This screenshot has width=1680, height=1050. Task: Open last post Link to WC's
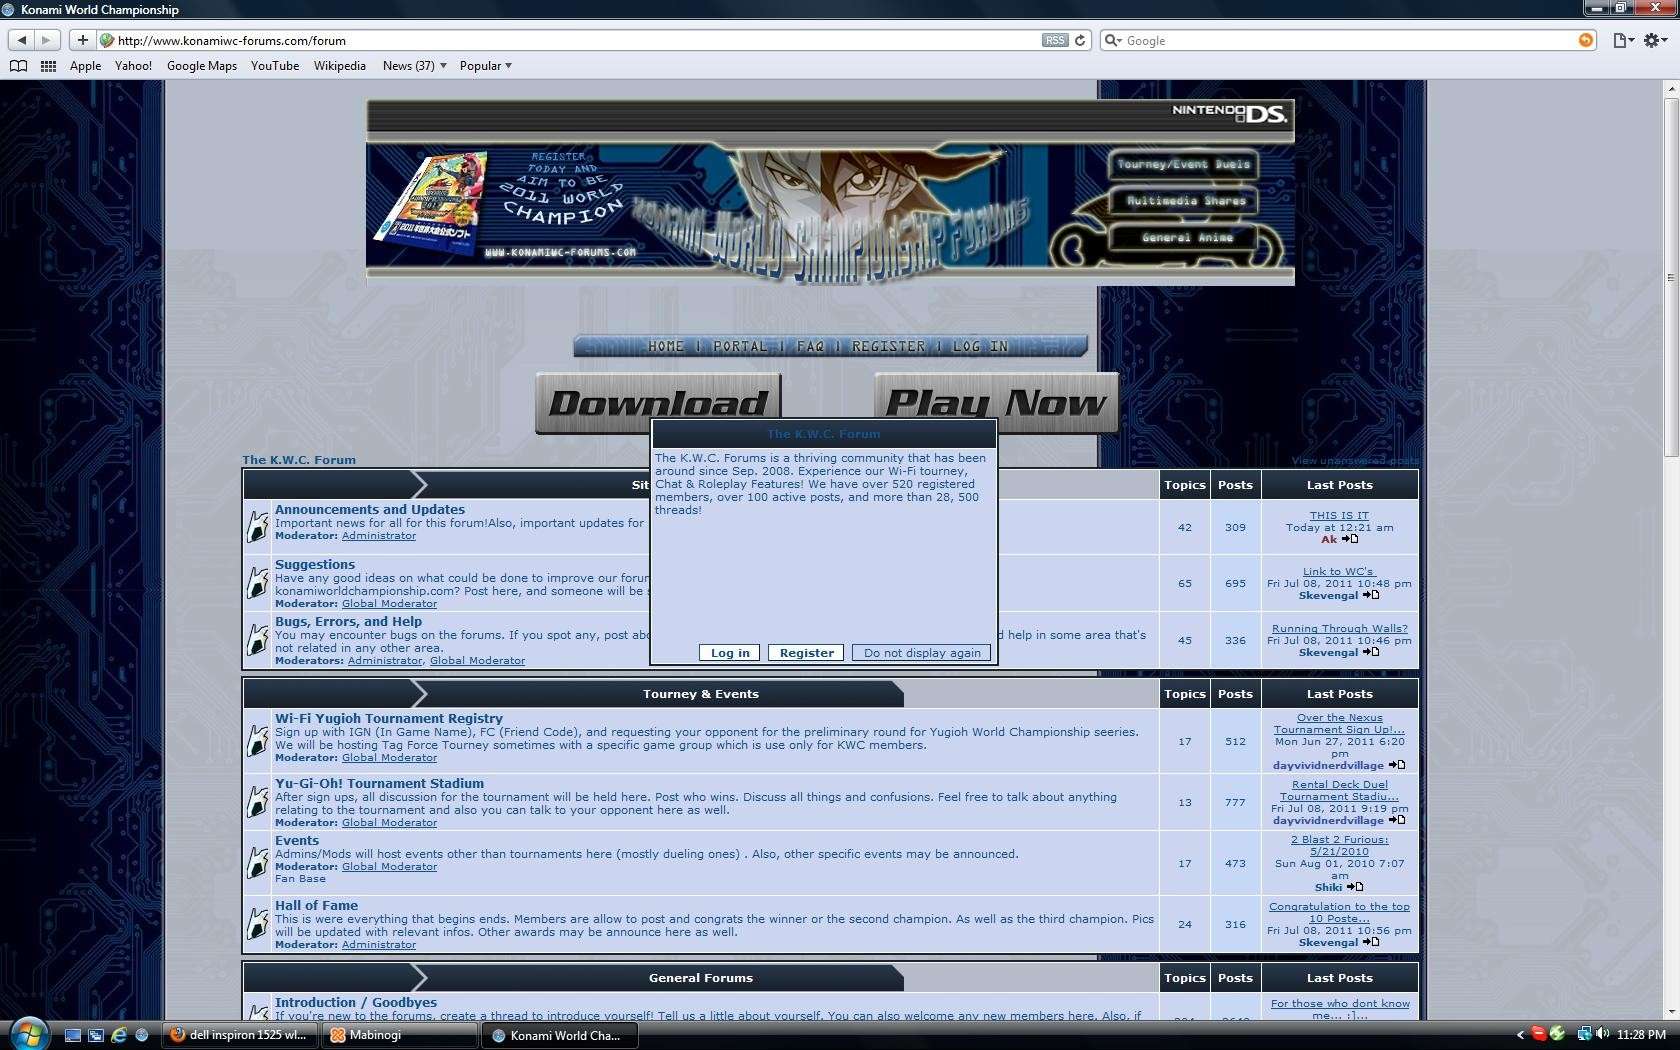(x=1339, y=571)
